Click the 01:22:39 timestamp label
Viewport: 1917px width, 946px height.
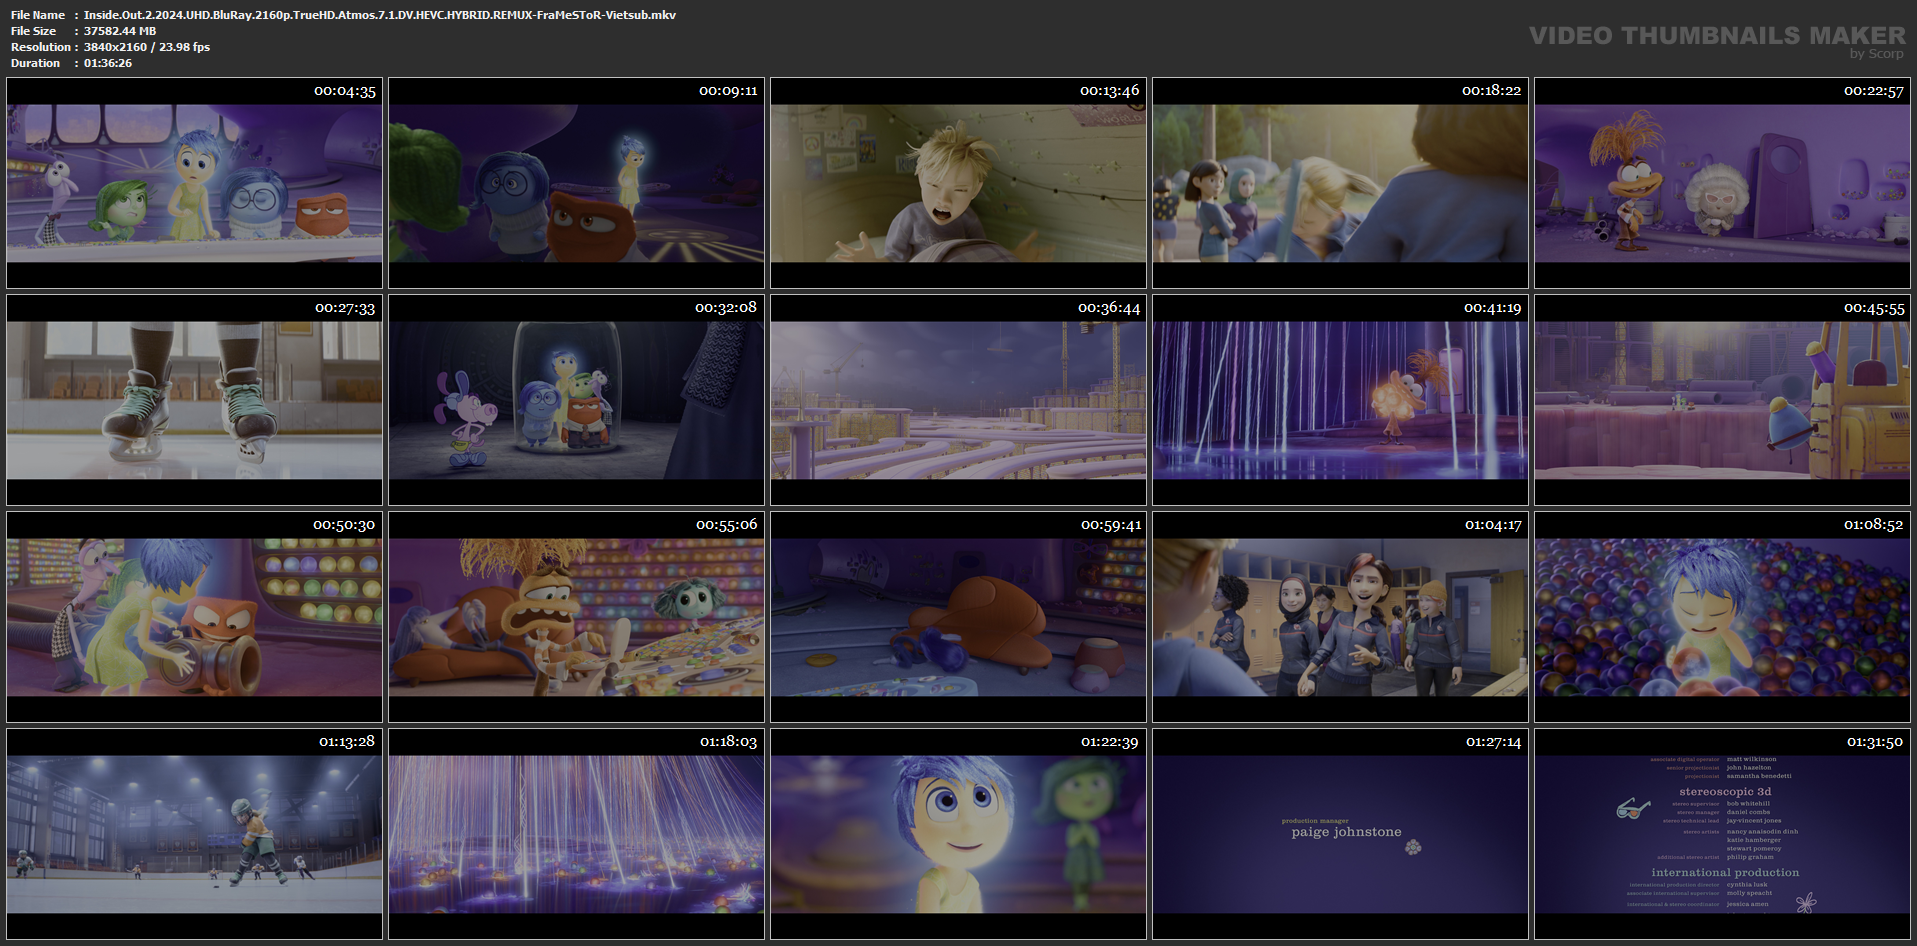click(x=1111, y=742)
